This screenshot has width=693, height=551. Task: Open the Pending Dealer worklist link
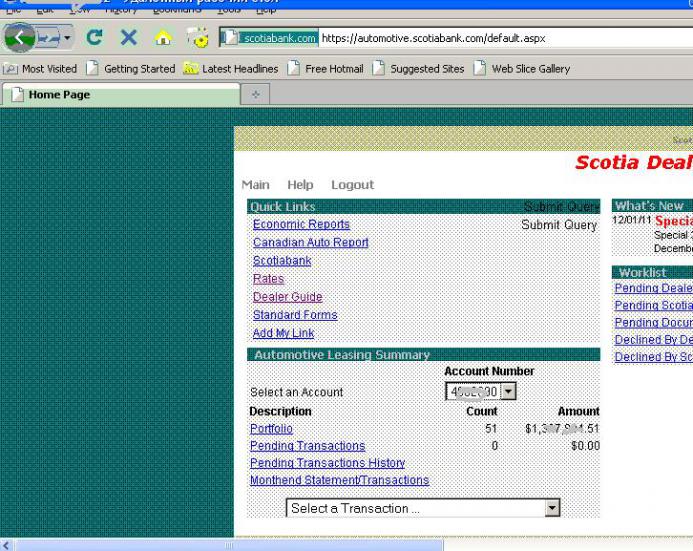pos(654,288)
